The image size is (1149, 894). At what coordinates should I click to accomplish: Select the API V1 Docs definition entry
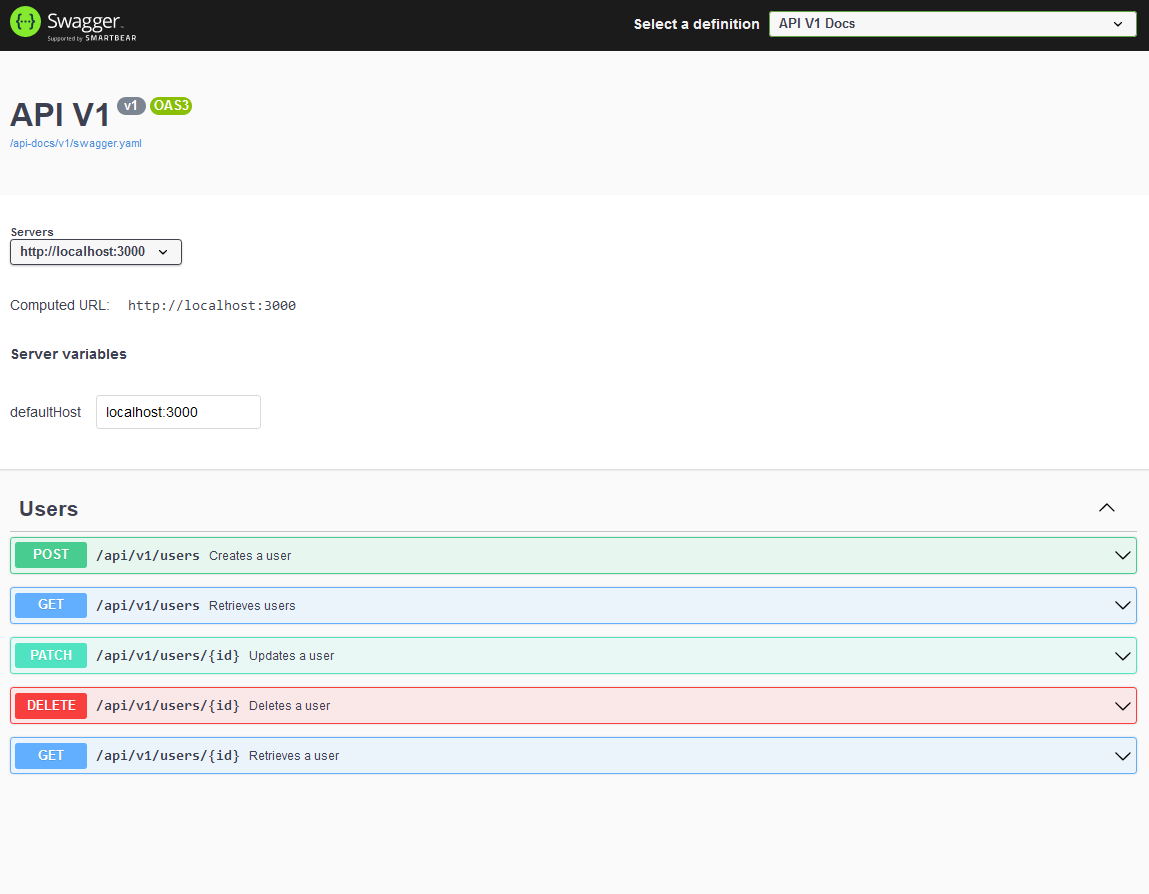point(951,23)
